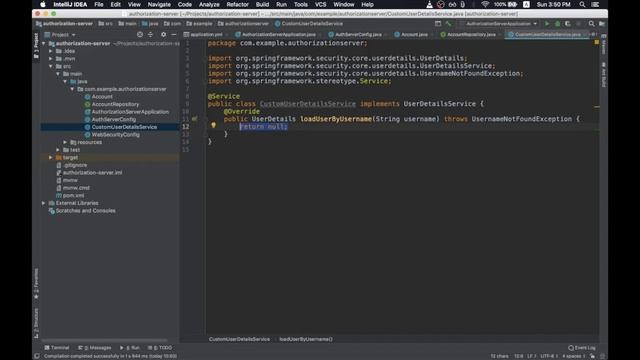Open the Apple menu
Screen dimensions: 640x360
tap(43, 4)
